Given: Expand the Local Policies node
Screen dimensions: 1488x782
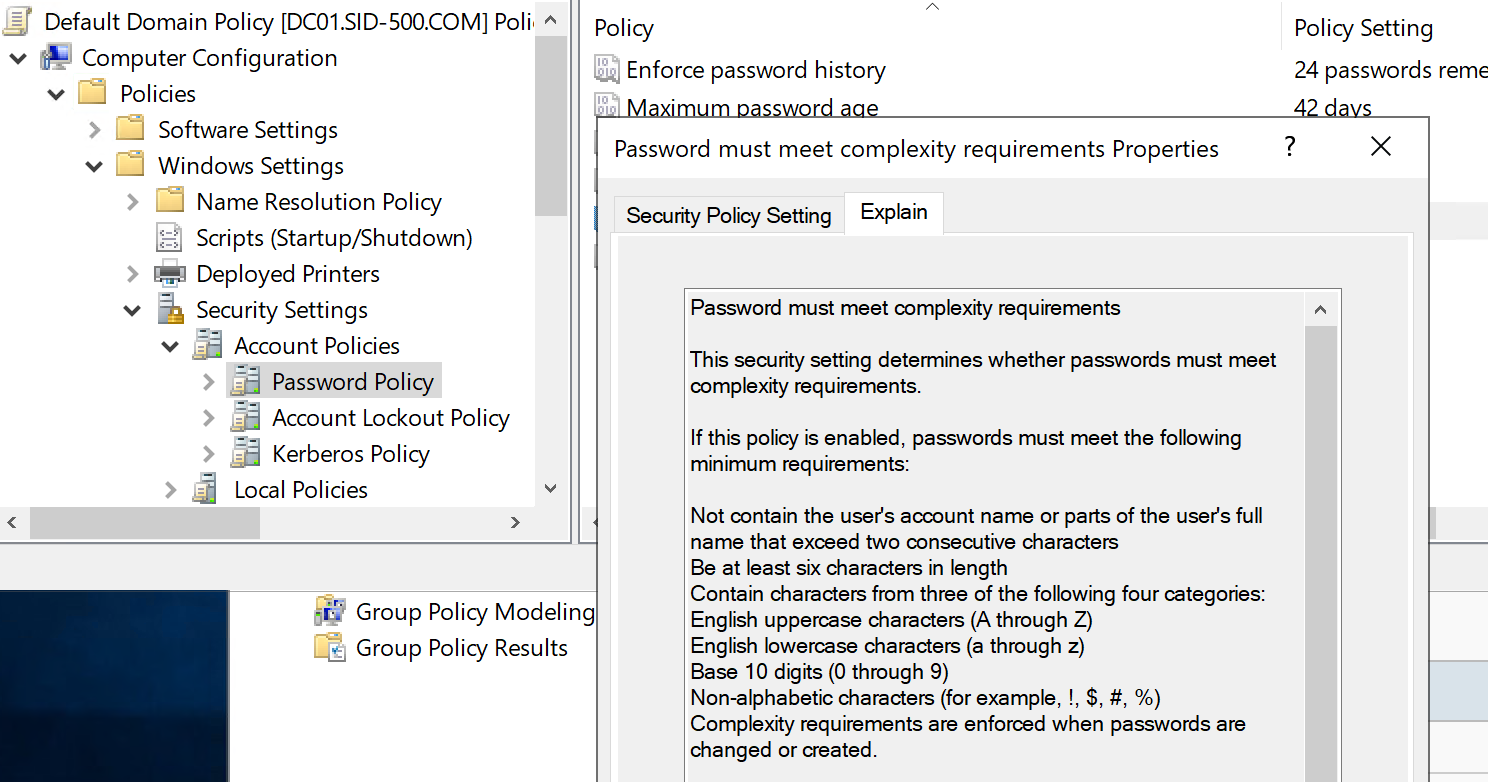Looking at the screenshot, I should 171,489.
